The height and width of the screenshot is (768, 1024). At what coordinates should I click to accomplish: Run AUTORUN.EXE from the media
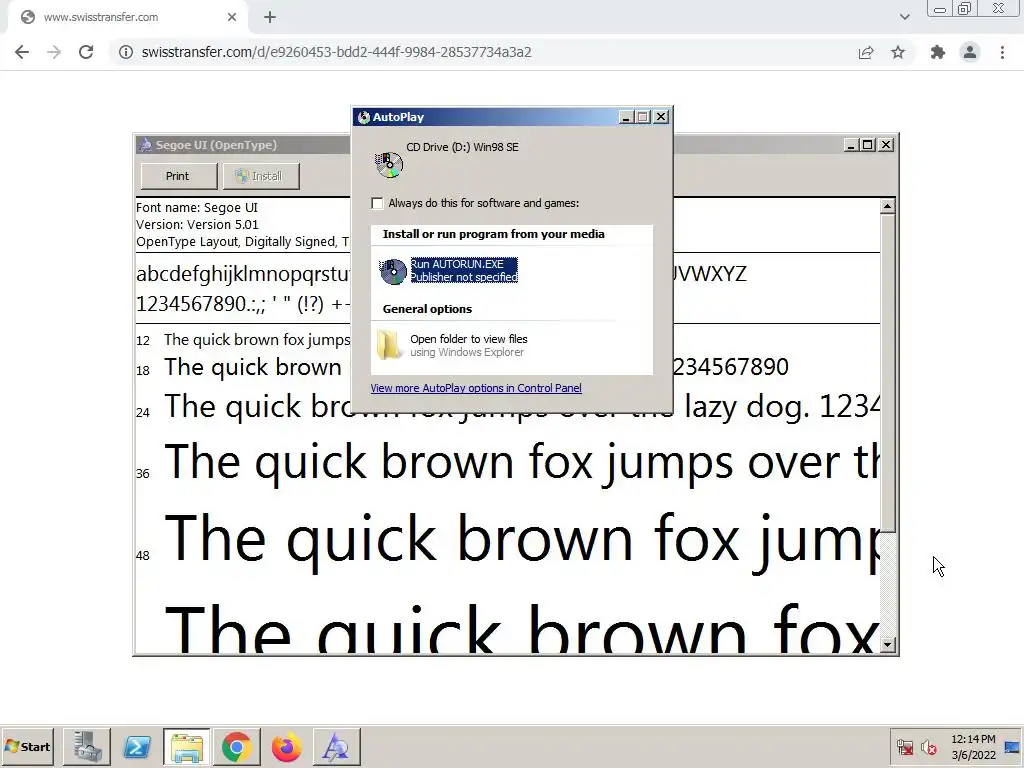click(464, 270)
